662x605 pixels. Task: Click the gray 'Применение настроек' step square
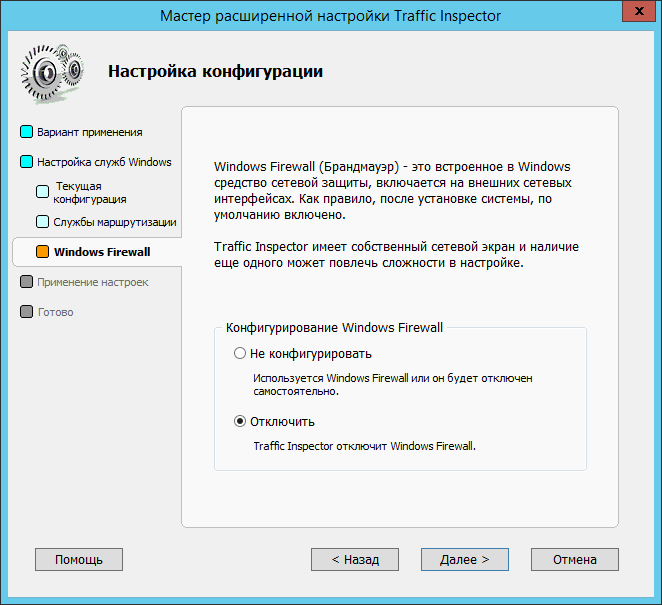(26, 282)
